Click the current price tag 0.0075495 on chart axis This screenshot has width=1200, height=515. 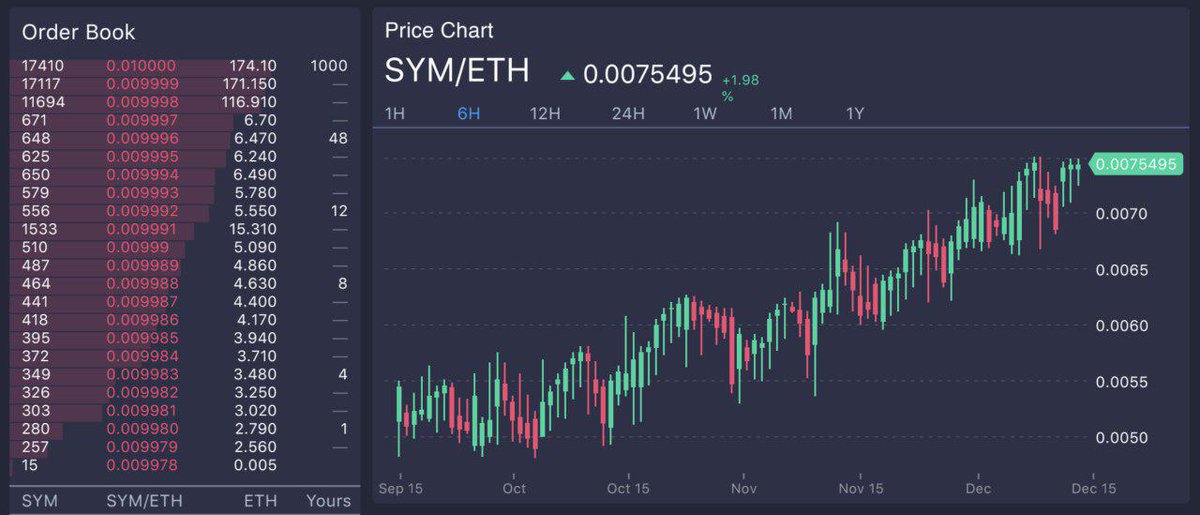(x=1136, y=164)
